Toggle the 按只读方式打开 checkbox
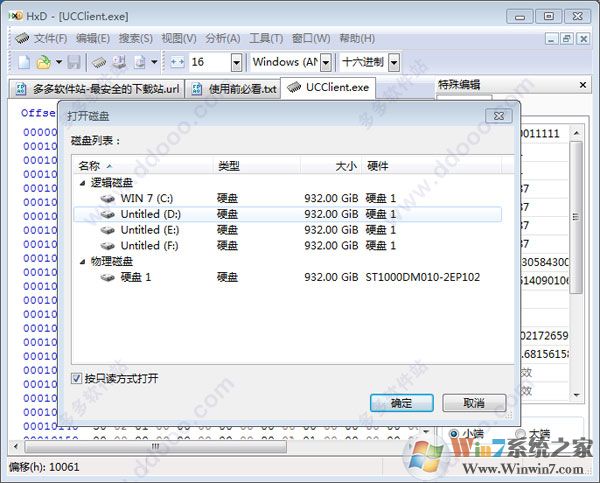Screen dimensions: 600x483 pyautogui.click(x=76, y=379)
